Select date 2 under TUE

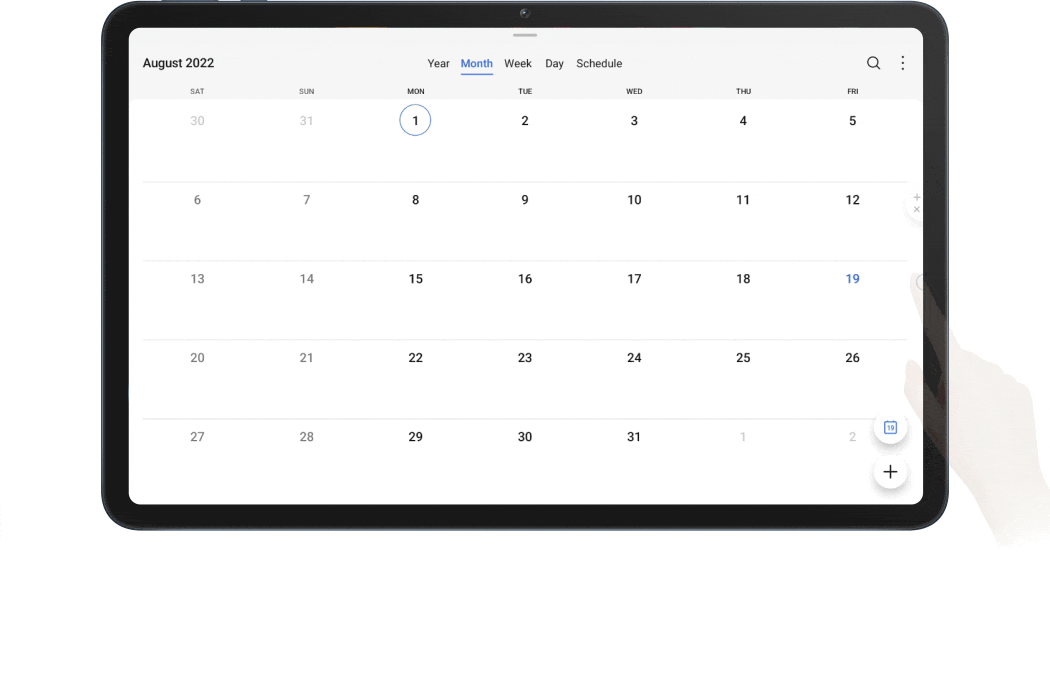tap(525, 121)
